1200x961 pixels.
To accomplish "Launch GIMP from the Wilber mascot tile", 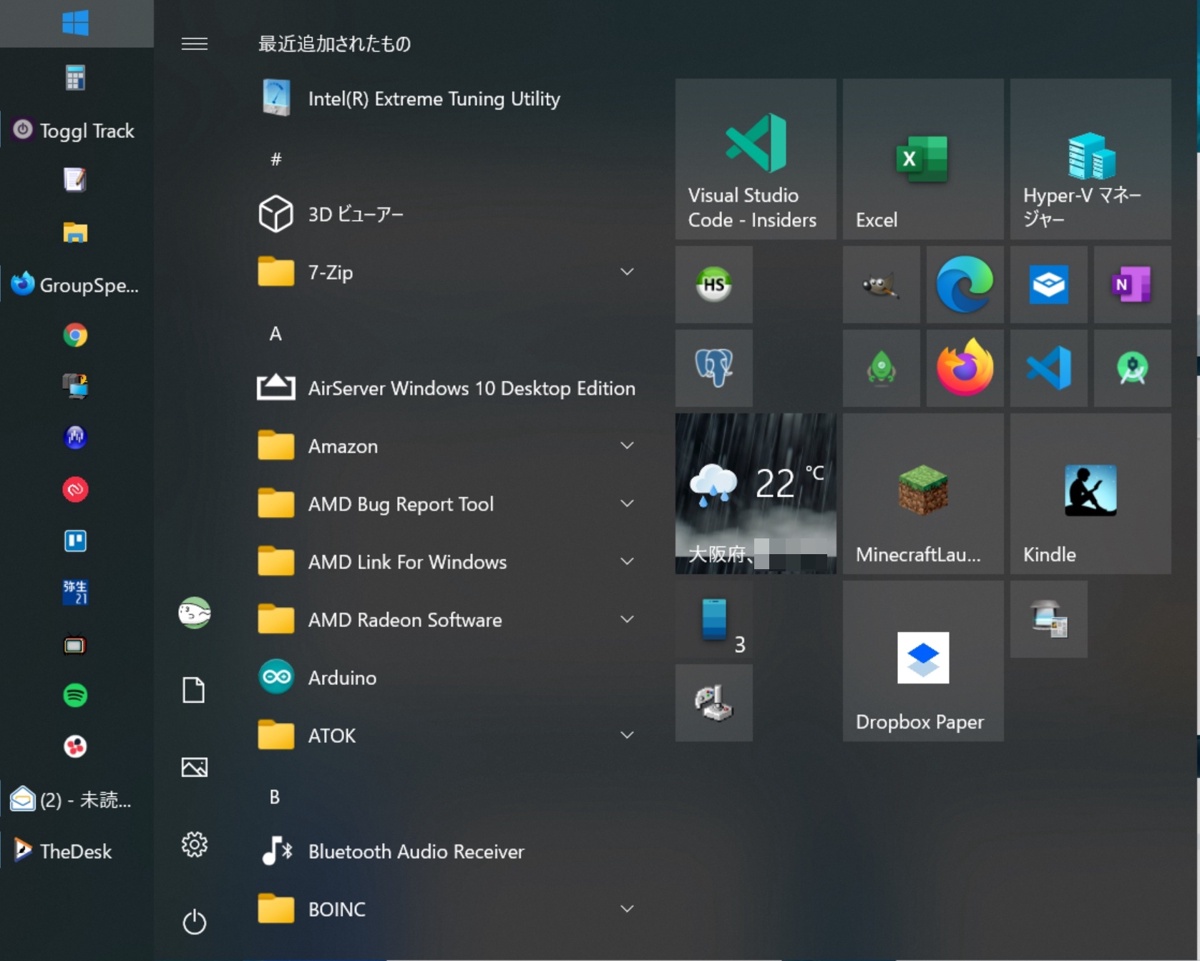I will pyautogui.click(x=881, y=285).
